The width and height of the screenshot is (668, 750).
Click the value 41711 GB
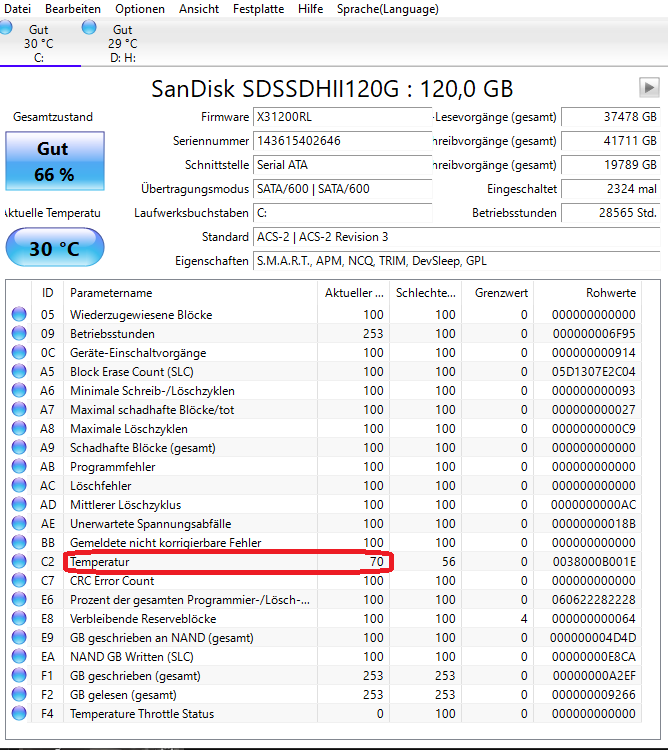[x=611, y=141]
